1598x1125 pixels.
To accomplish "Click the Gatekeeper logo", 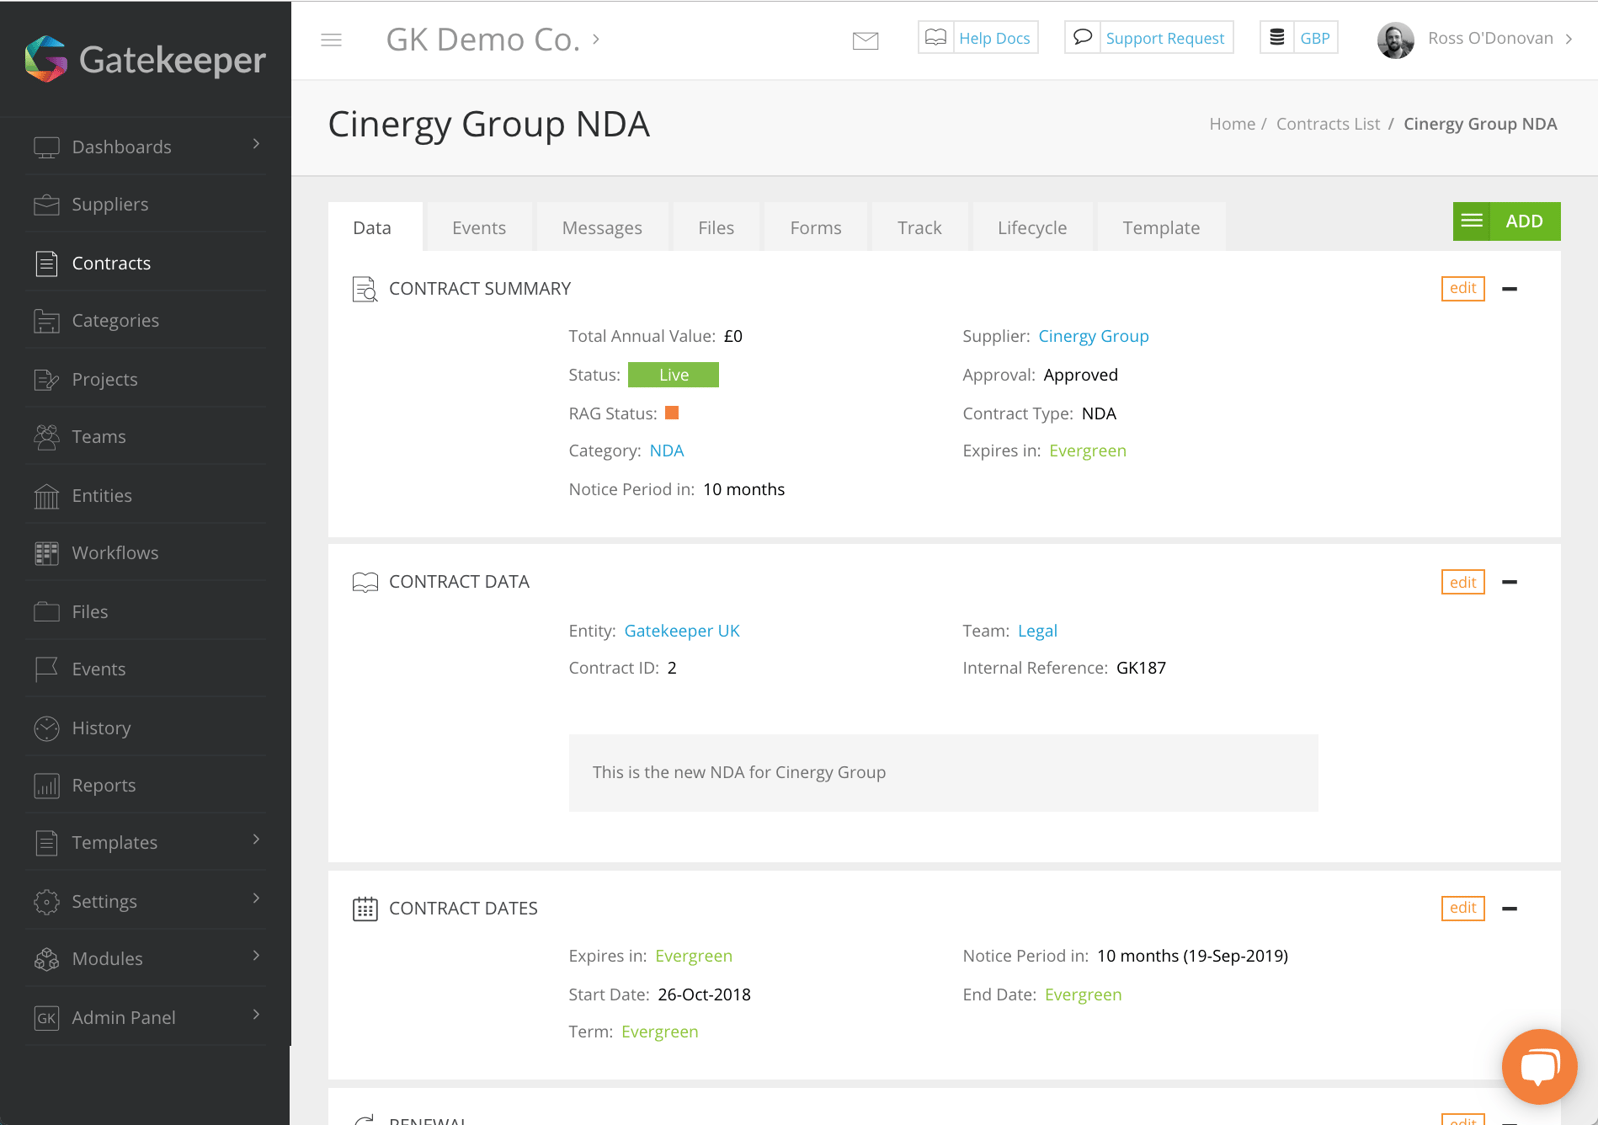I will 146,59.
